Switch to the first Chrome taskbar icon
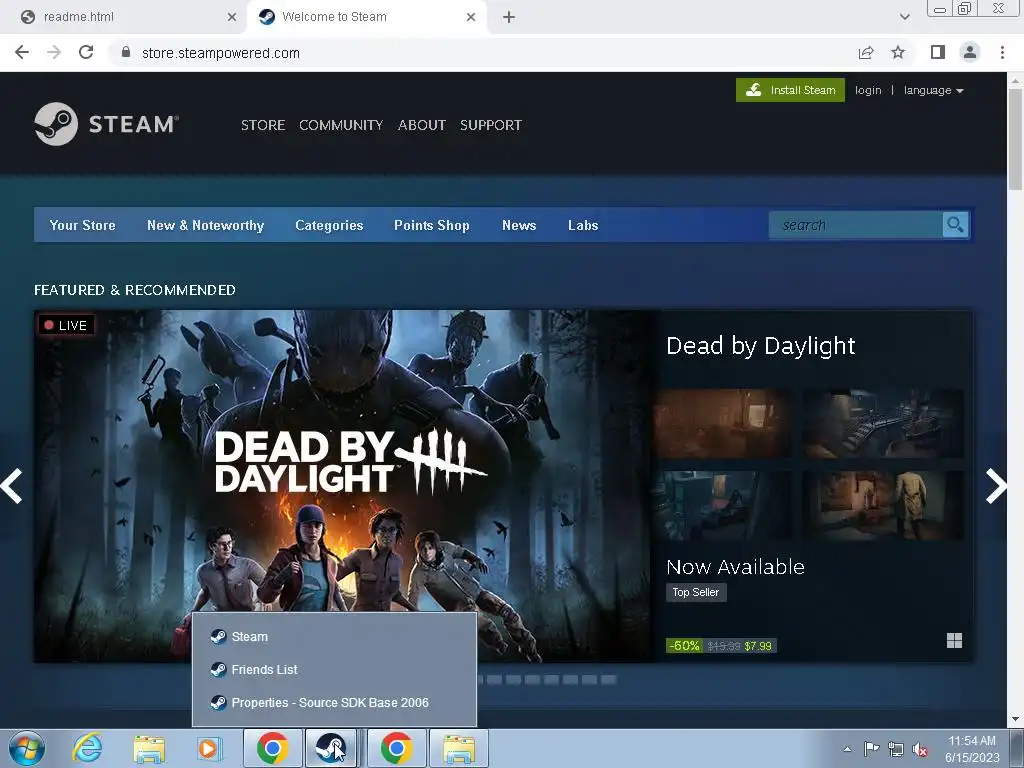Image resolution: width=1024 pixels, height=768 pixels. point(273,748)
